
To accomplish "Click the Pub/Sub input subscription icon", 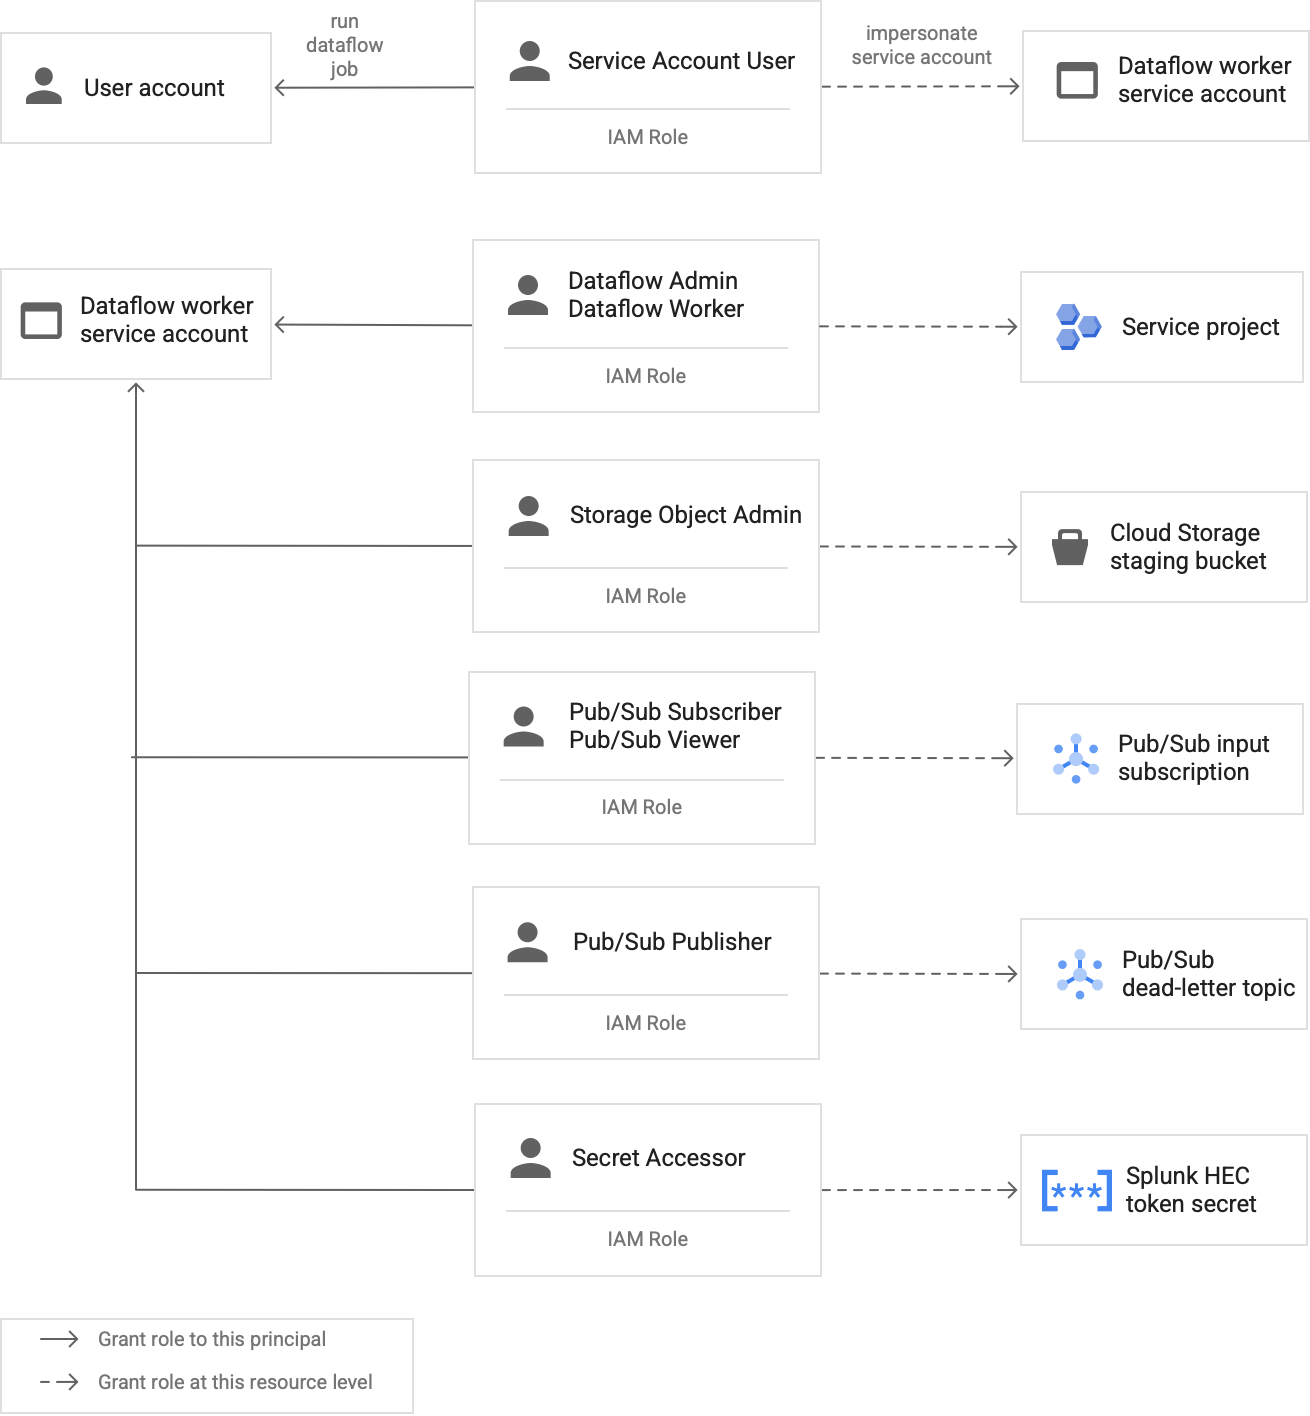I will [1075, 758].
